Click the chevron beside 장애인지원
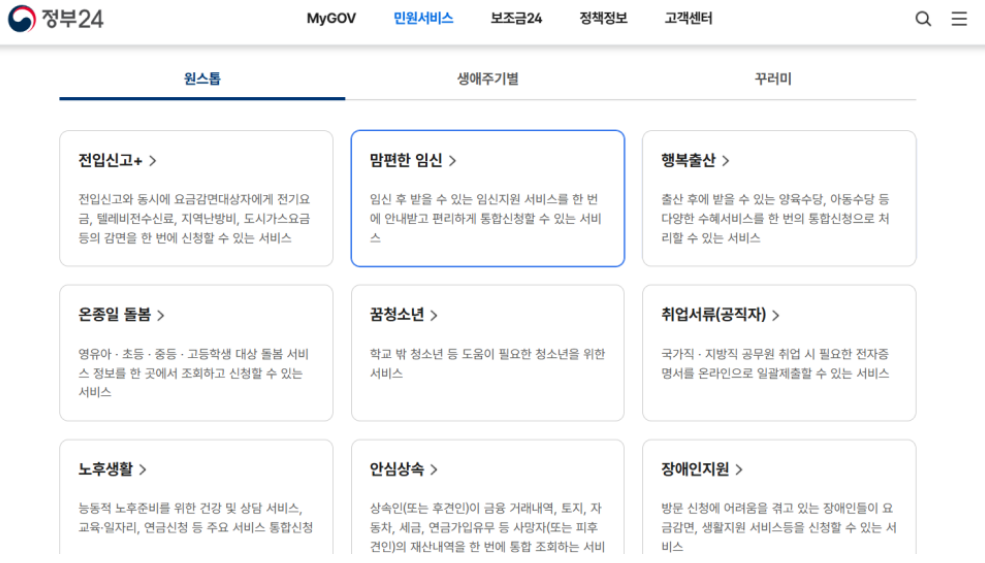 click(739, 469)
